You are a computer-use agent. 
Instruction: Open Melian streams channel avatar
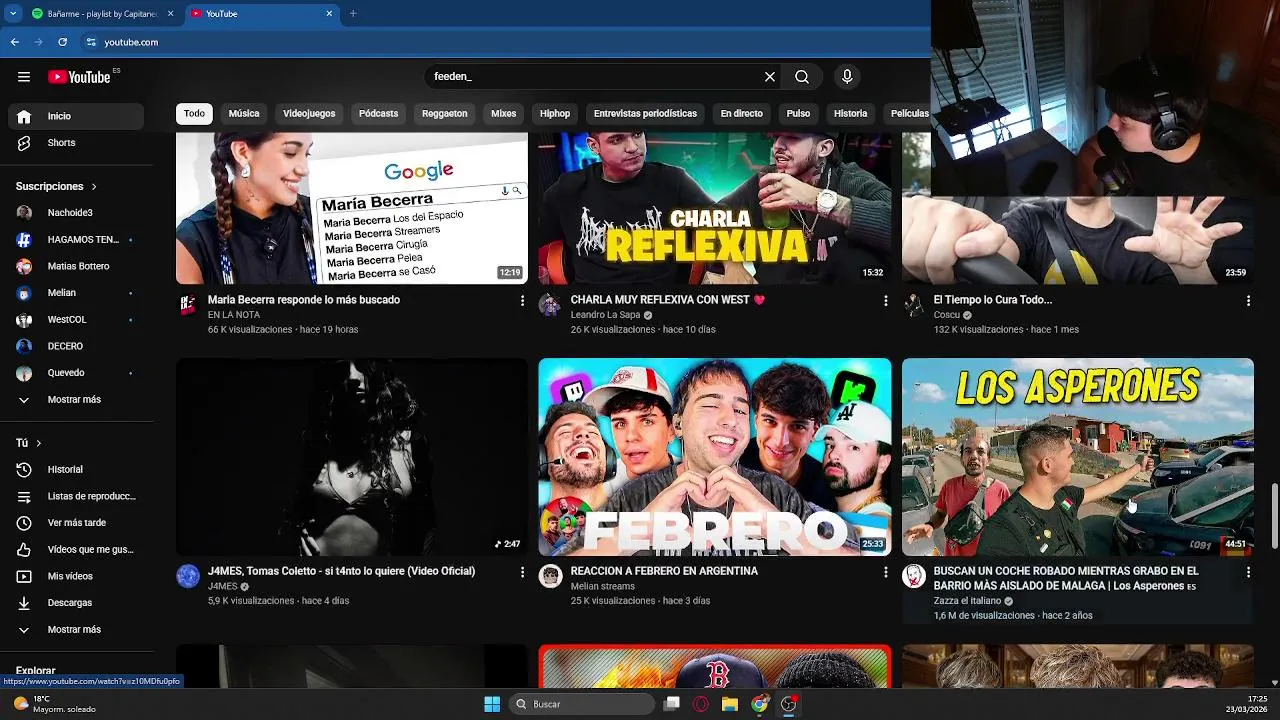(x=550, y=576)
